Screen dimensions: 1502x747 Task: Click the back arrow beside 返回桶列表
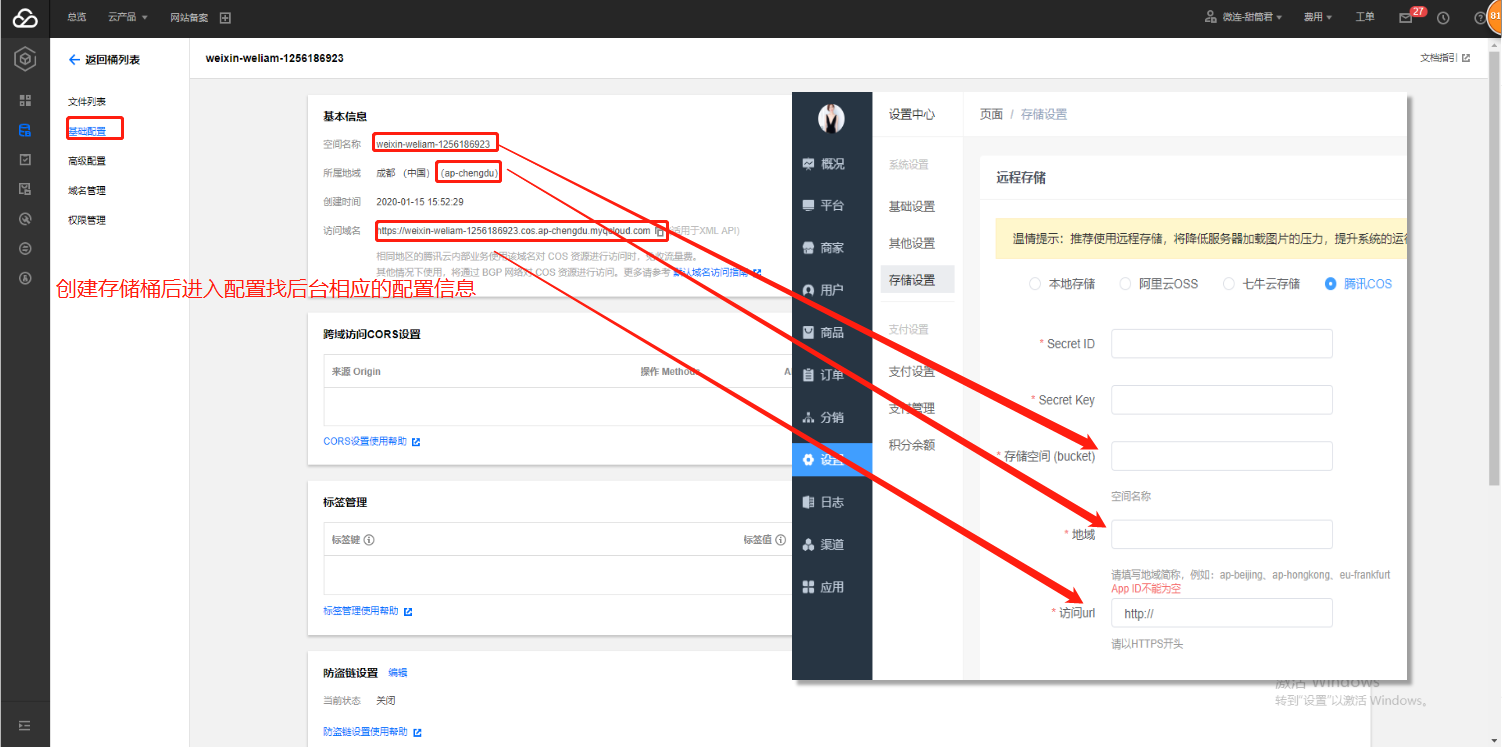(x=74, y=60)
